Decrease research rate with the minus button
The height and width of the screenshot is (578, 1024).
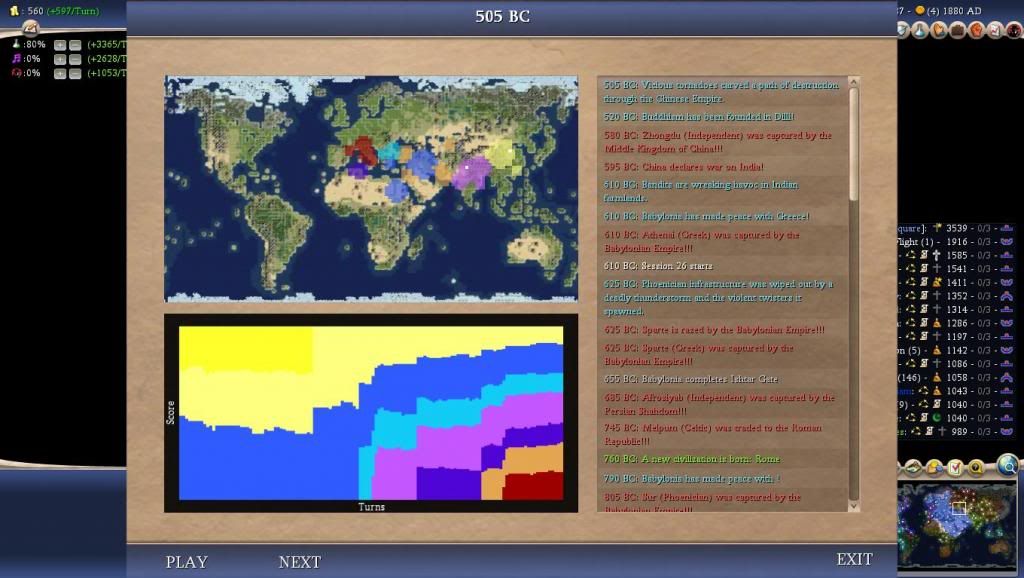pyautogui.click(x=75, y=44)
